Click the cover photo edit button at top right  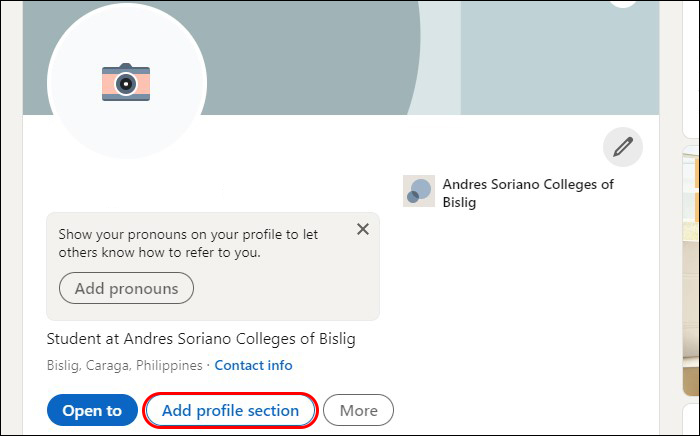pyautogui.click(x=624, y=3)
